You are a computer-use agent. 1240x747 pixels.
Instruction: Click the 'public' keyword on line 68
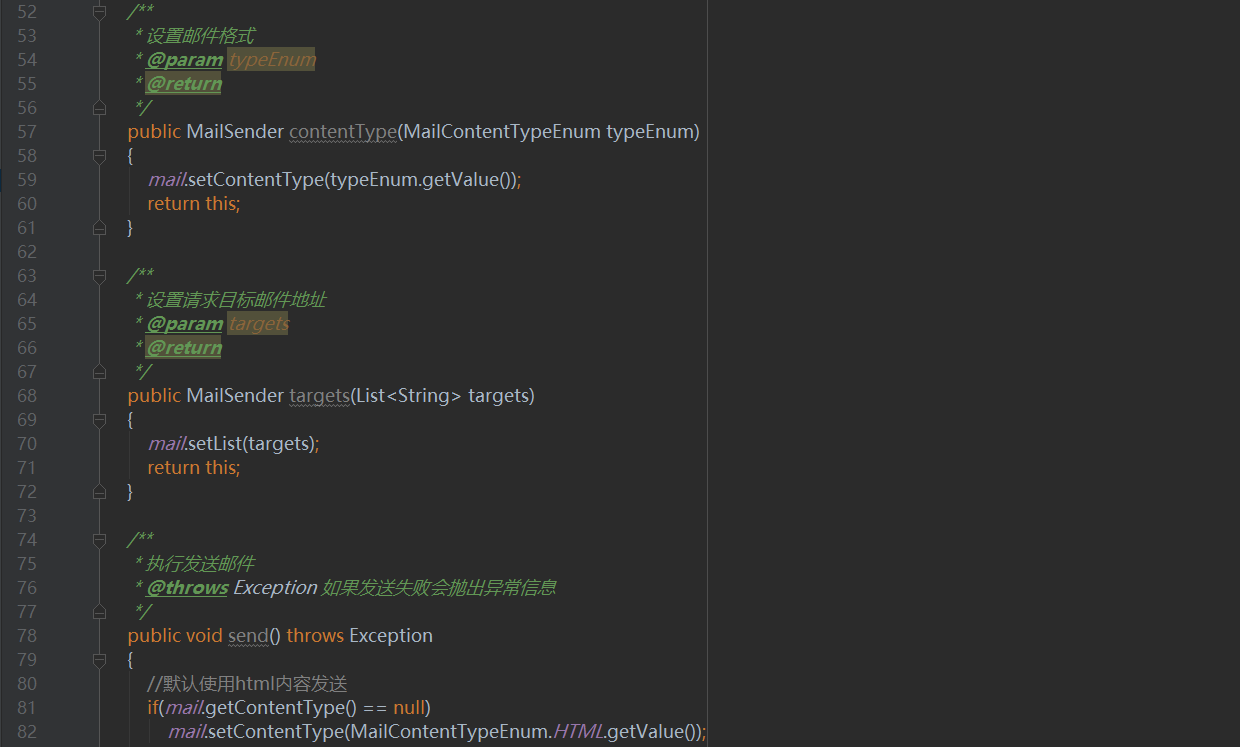tap(154, 396)
